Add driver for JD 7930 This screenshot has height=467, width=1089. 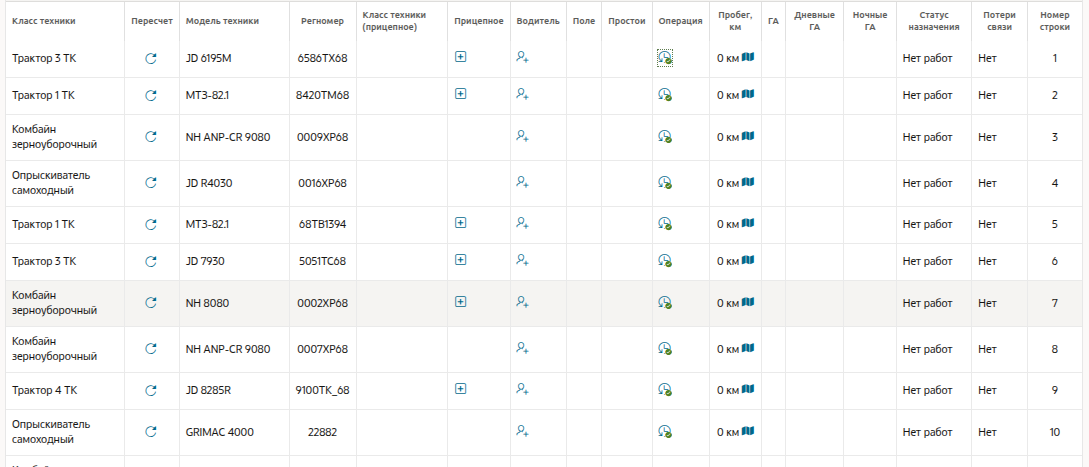pos(523,260)
